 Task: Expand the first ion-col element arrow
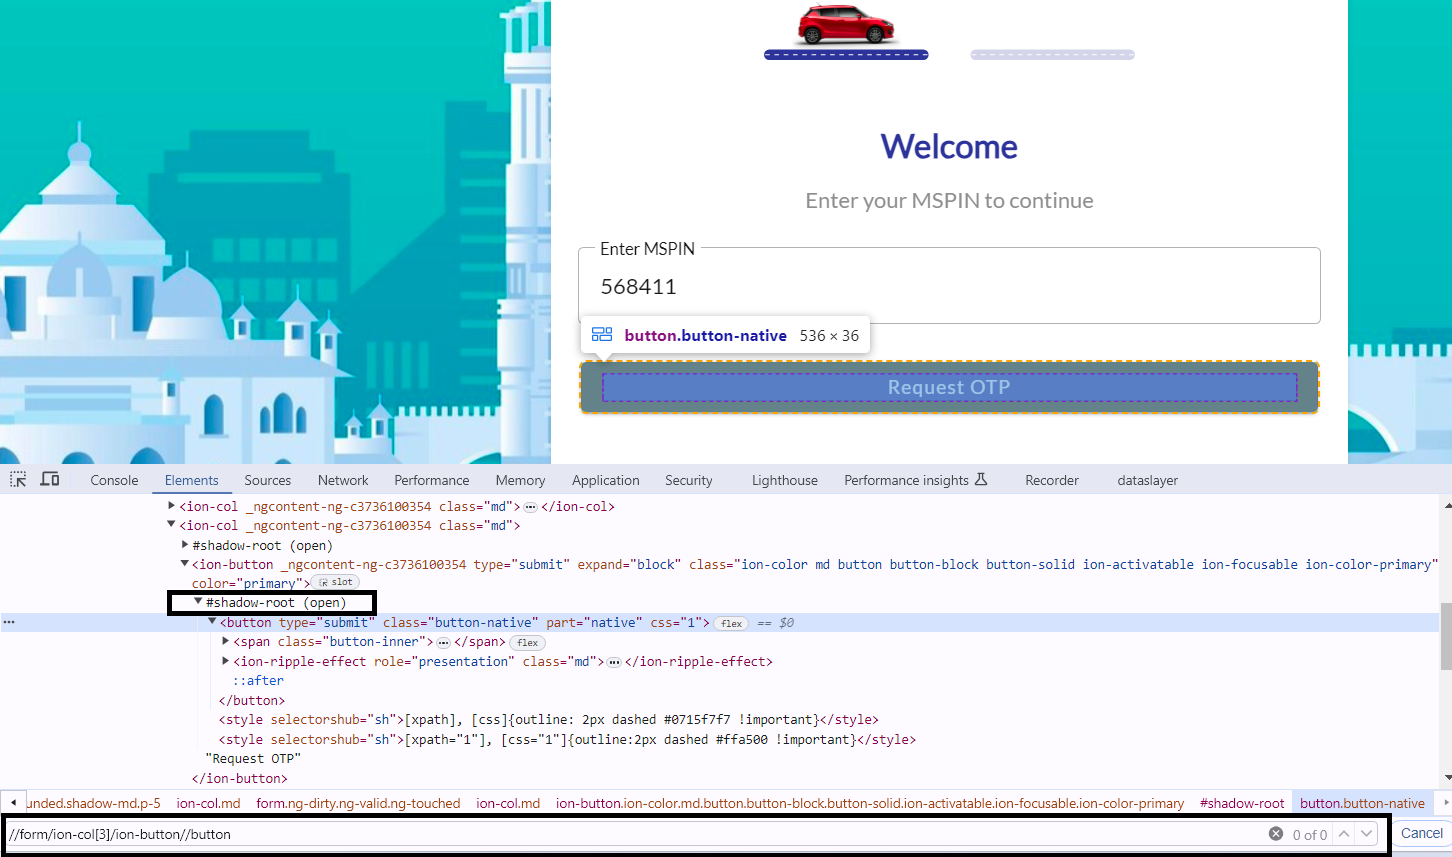pos(171,506)
